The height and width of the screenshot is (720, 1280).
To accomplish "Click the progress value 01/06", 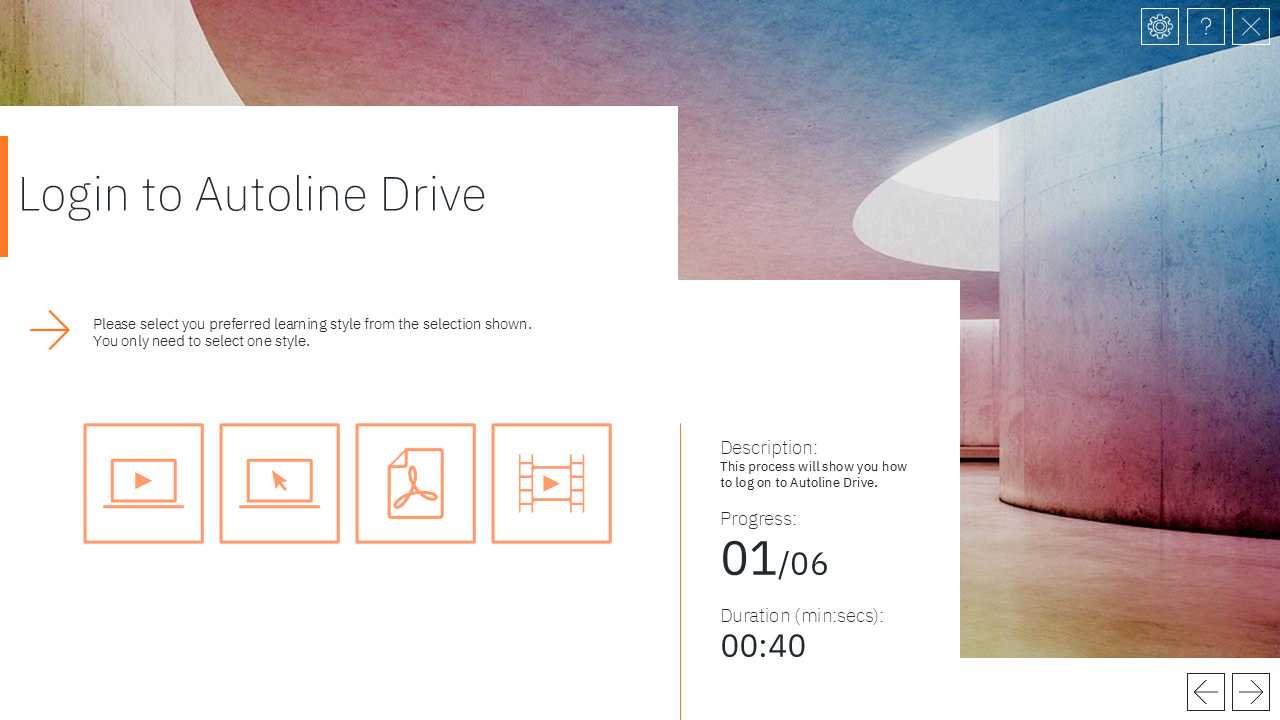I will pyautogui.click(x=774, y=559).
